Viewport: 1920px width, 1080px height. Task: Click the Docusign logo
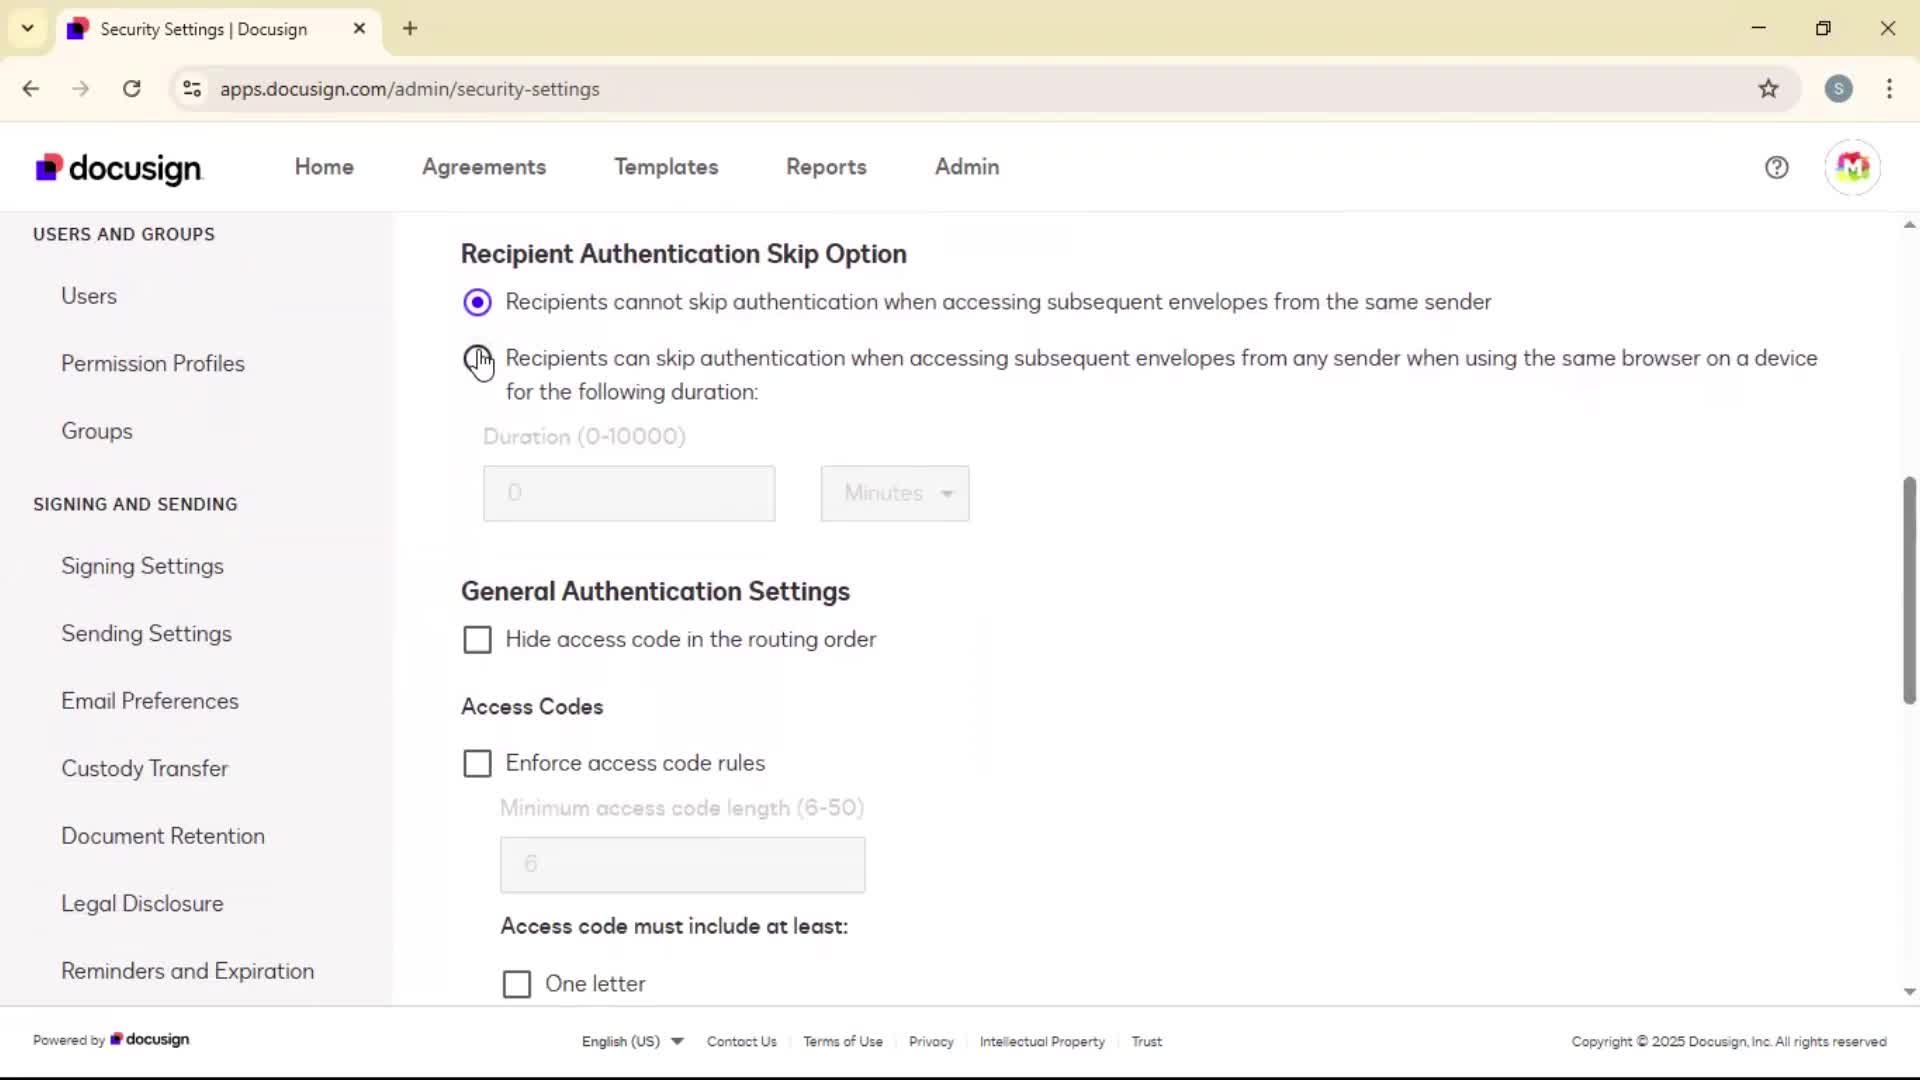(x=119, y=168)
